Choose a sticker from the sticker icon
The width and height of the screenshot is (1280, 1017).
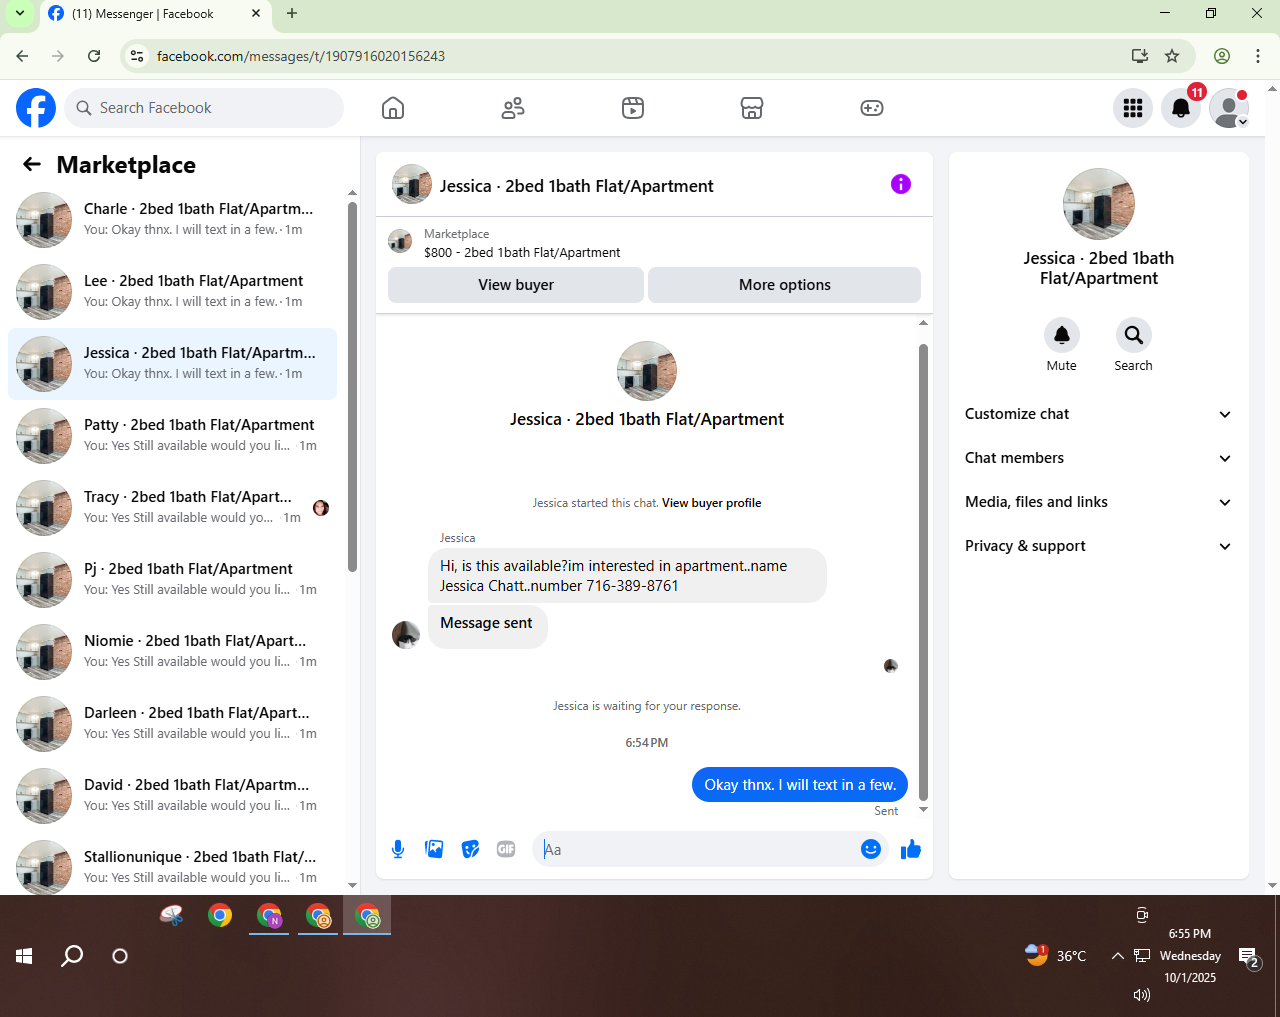[x=470, y=849]
